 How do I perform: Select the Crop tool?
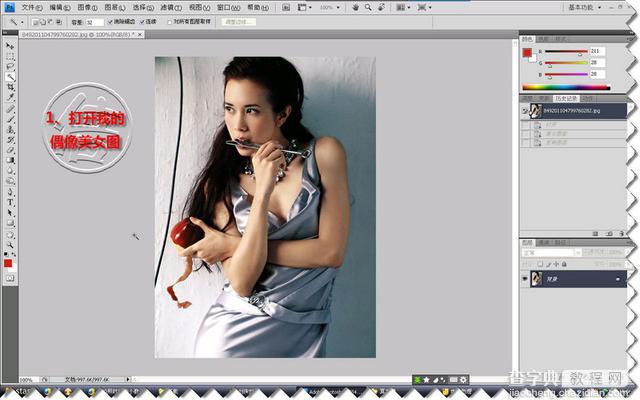click(x=10, y=87)
